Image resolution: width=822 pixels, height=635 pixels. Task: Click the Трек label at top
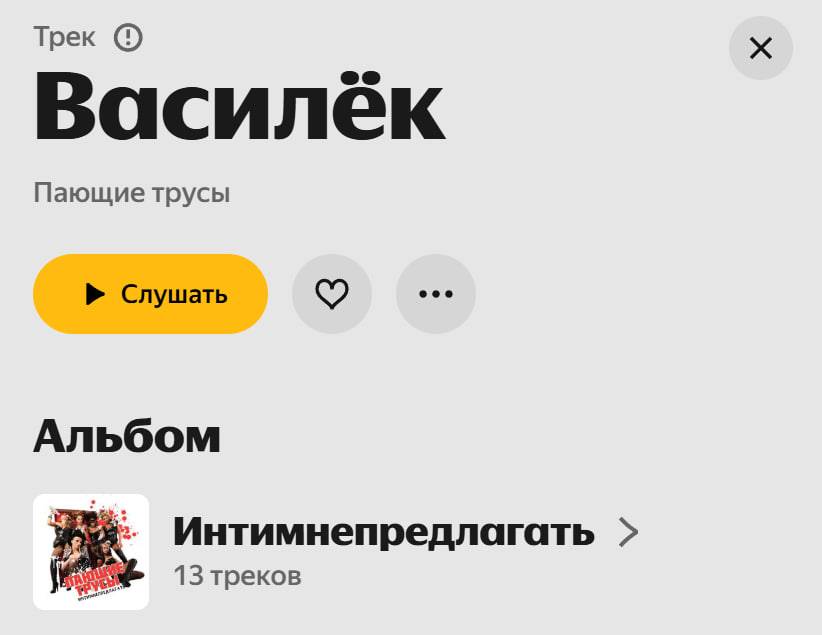(x=64, y=37)
